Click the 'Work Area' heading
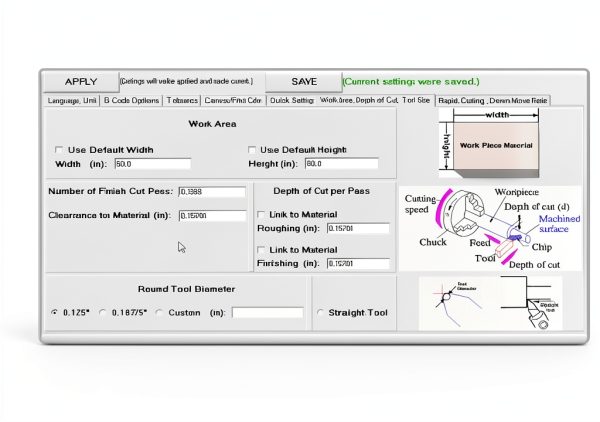The height and width of the screenshot is (422, 600). click(x=212, y=124)
